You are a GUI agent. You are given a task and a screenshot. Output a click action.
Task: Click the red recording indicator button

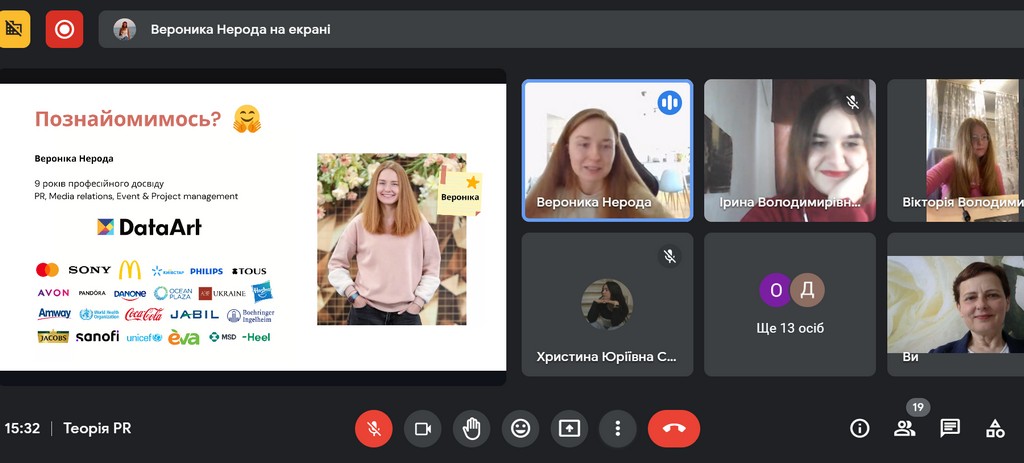pyautogui.click(x=64, y=29)
